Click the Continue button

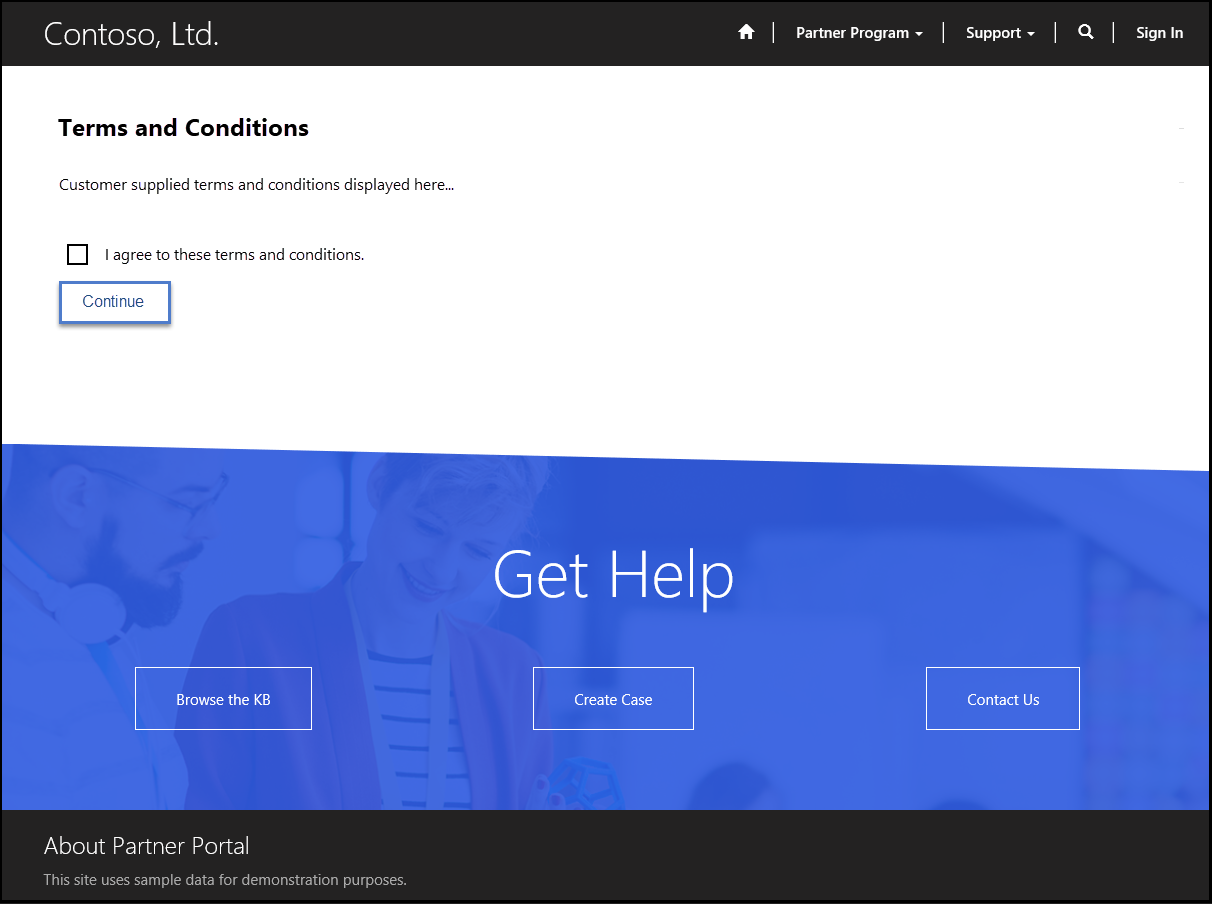pyautogui.click(x=114, y=302)
